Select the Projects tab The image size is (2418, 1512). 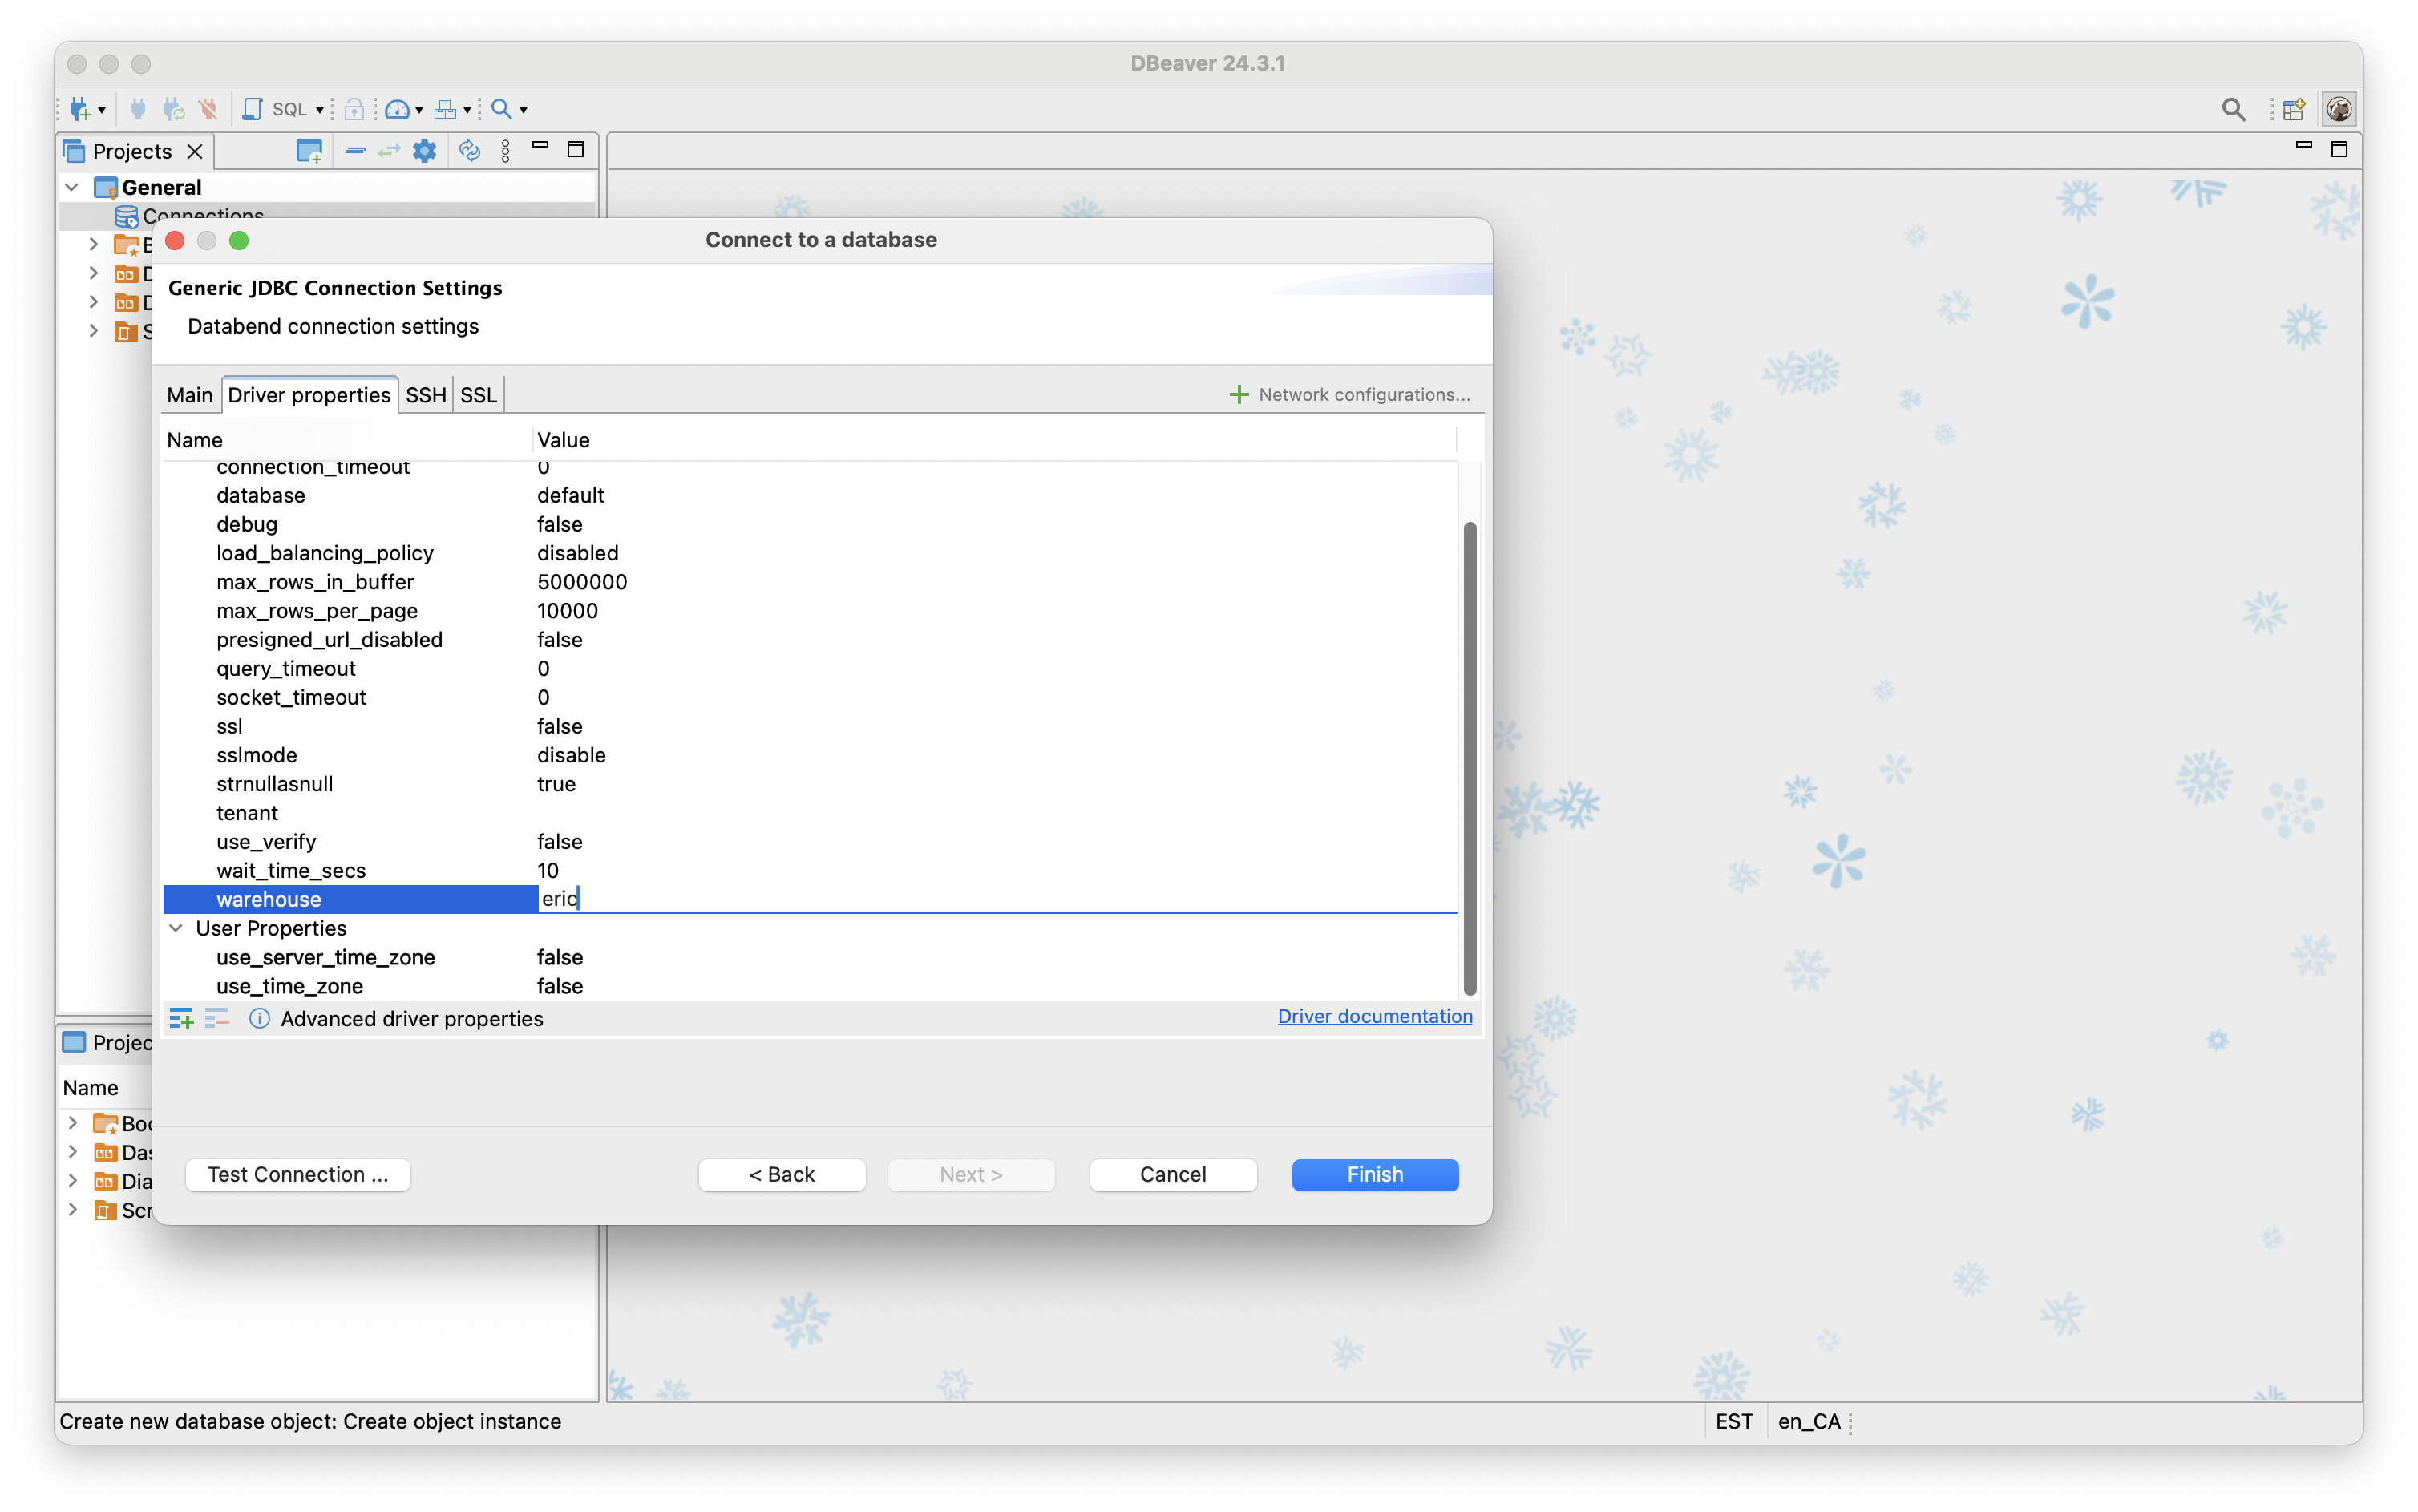coord(132,151)
